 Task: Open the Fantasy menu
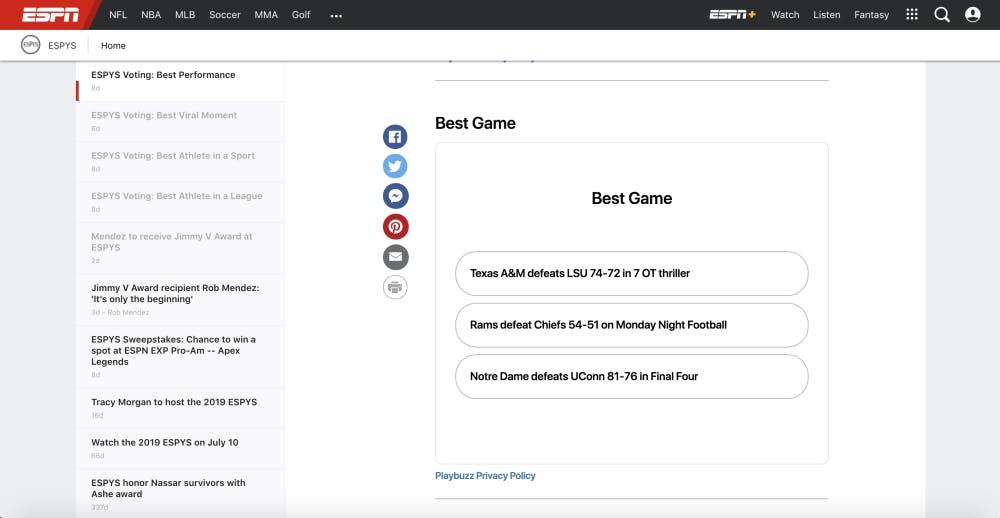(x=871, y=15)
